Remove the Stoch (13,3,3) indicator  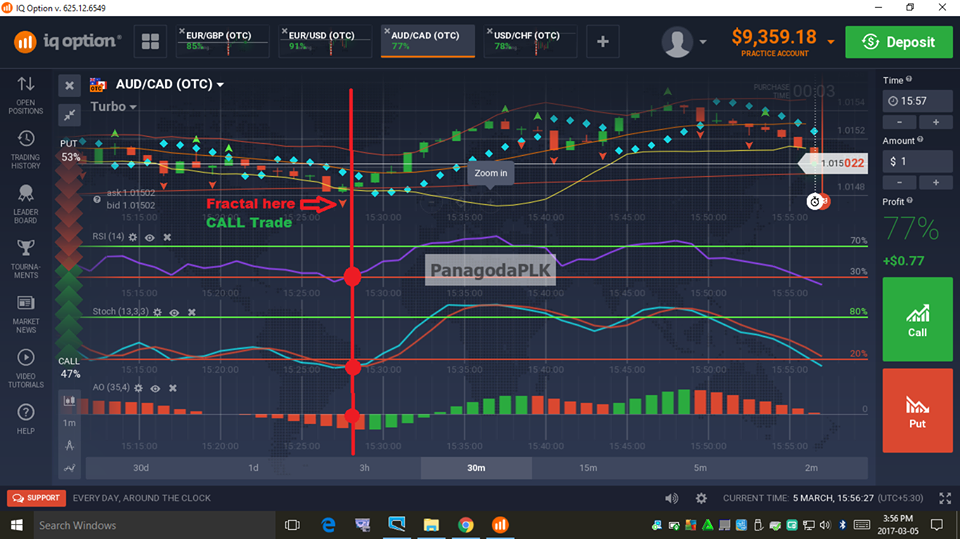click(192, 312)
